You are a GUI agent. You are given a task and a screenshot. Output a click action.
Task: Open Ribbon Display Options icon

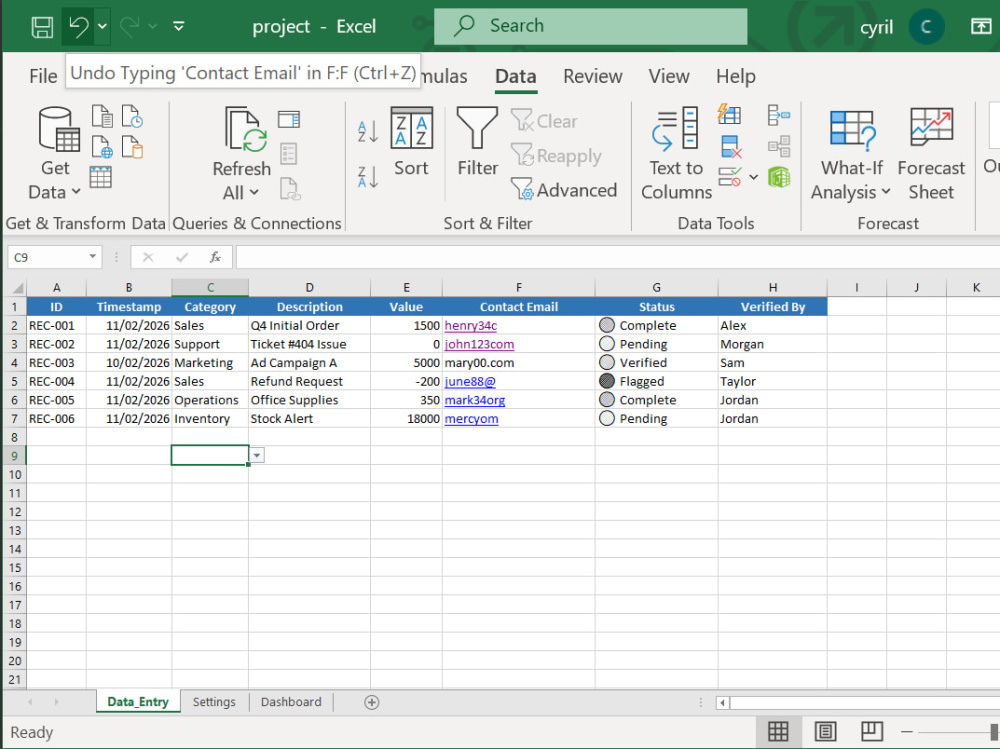[980, 26]
